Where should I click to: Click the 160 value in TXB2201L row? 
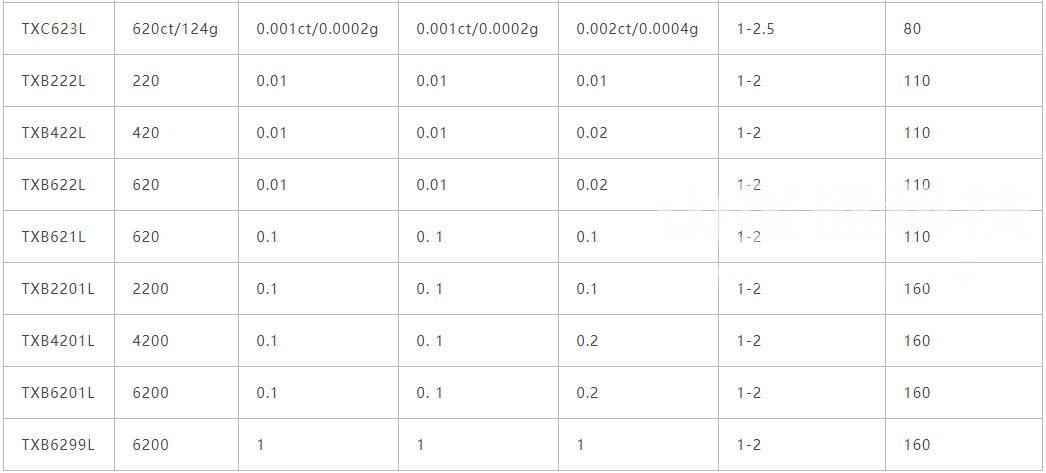point(917,289)
